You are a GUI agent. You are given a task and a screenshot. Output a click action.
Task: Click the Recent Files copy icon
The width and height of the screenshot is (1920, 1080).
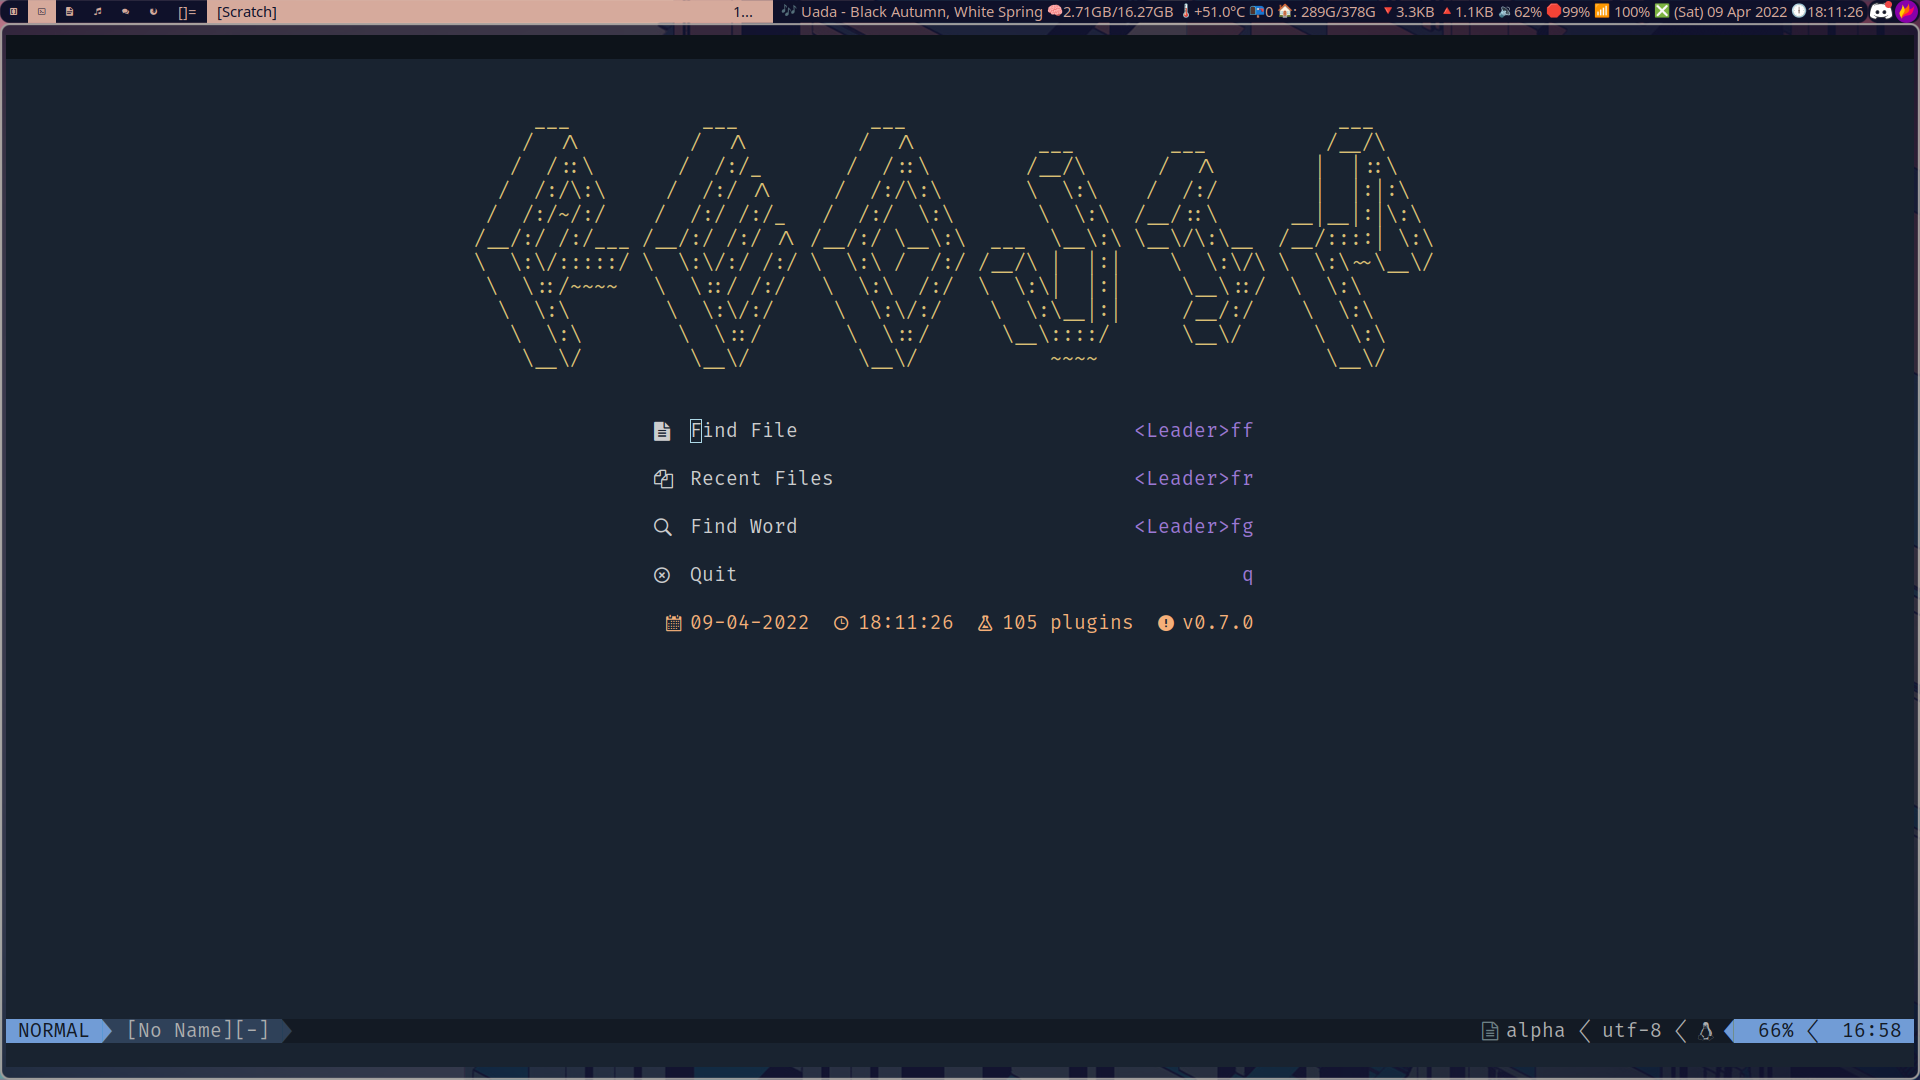[662, 479]
